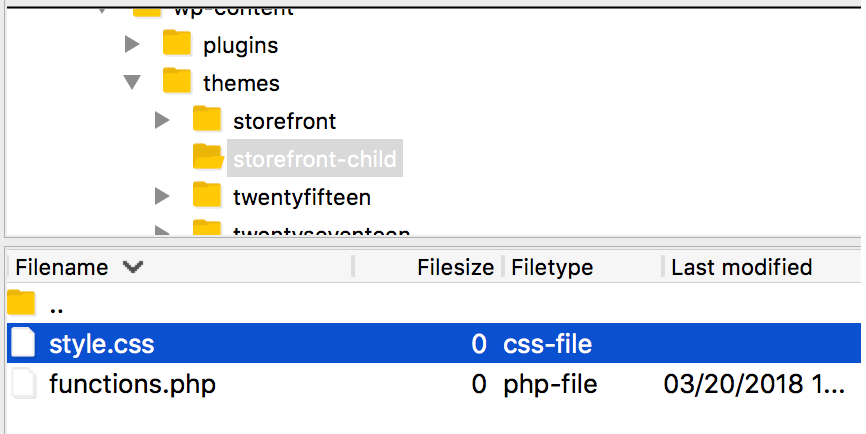Click the plugins folder icon

click(x=177, y=44)
